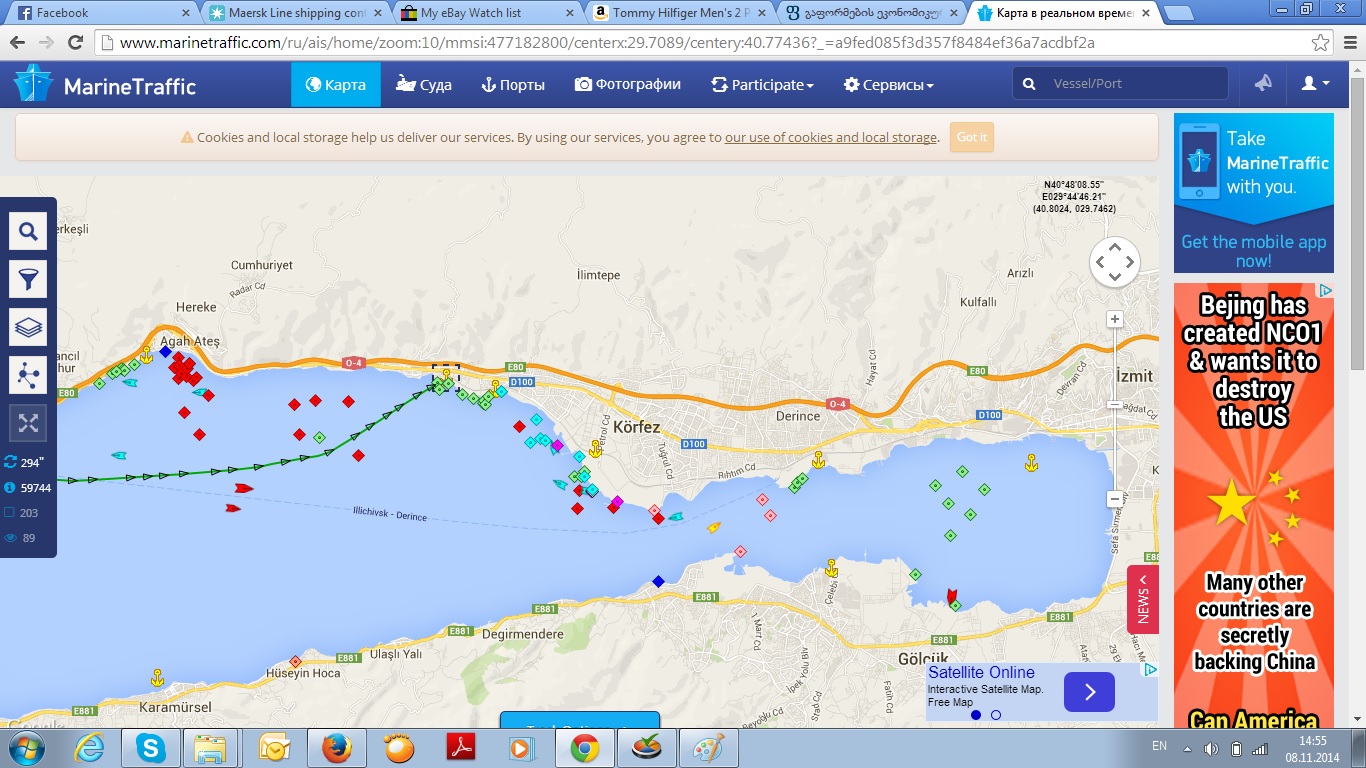Viewport: 1366px width, 768px height.
Task: Click the MarineTraffic logo
Action: pos(105,85)
